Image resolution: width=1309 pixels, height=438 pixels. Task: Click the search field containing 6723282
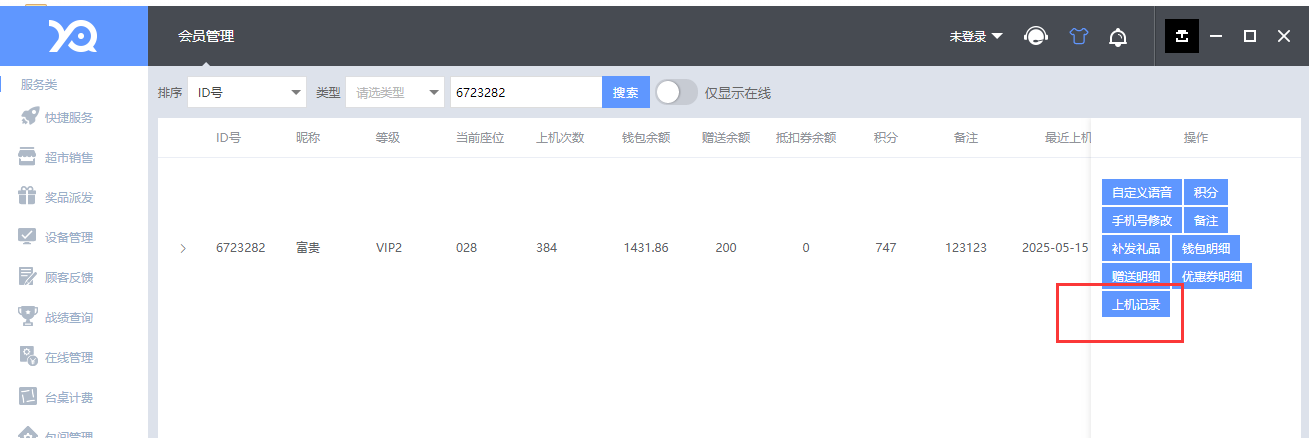[526, 92]
